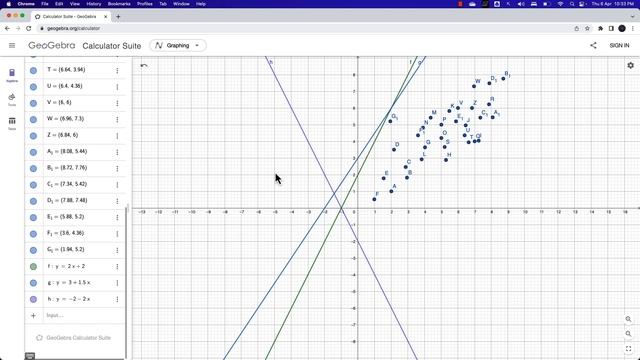Bookmark this page with star icon

[x=587, y=28]
